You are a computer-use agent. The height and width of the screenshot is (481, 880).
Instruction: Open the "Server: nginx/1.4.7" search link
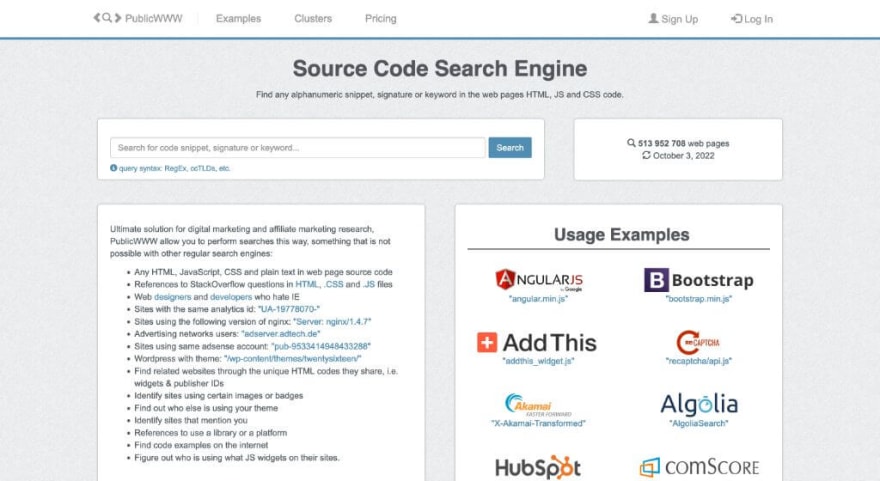332,322
